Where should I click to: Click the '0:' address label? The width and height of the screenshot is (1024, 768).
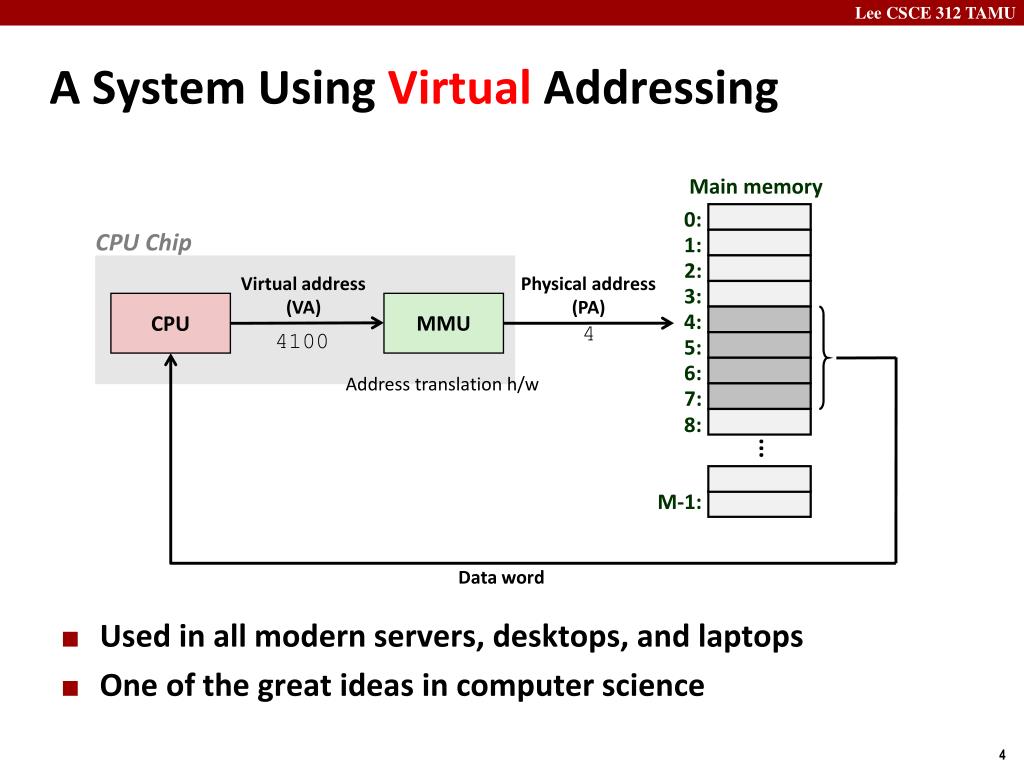tap(692, 219)
